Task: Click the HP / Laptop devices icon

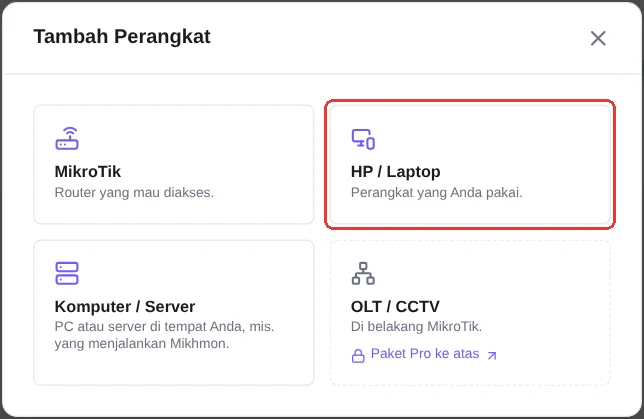Action: point(363,139)
